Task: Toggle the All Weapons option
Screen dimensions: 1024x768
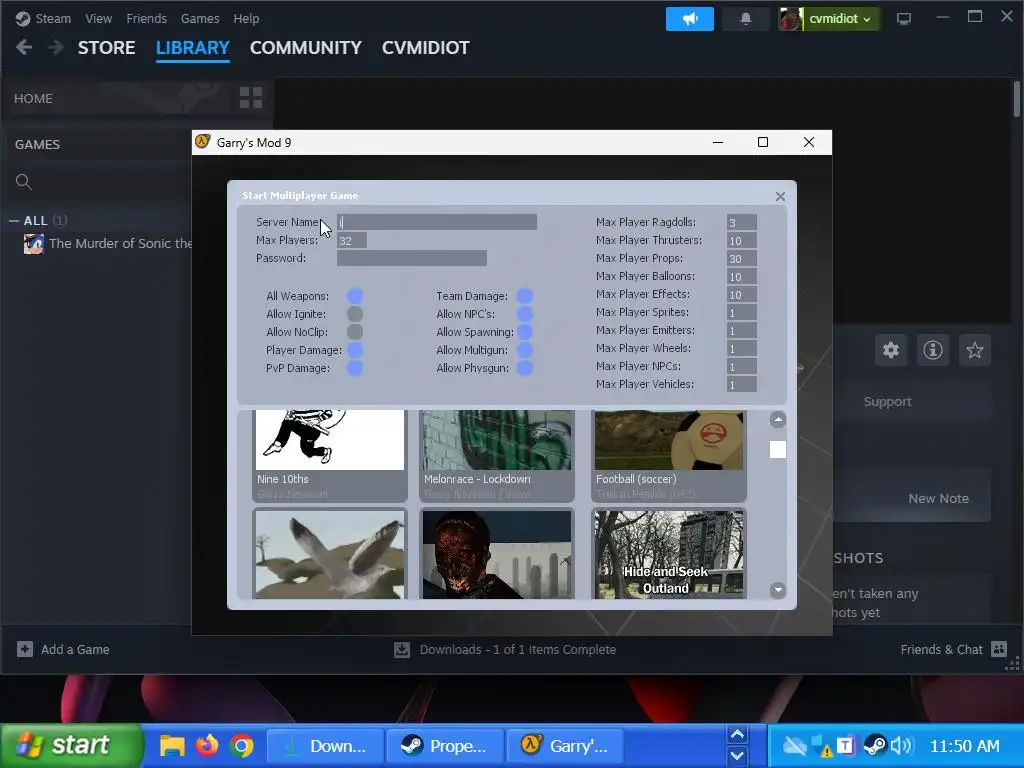Action: click(x=355, y=296)
